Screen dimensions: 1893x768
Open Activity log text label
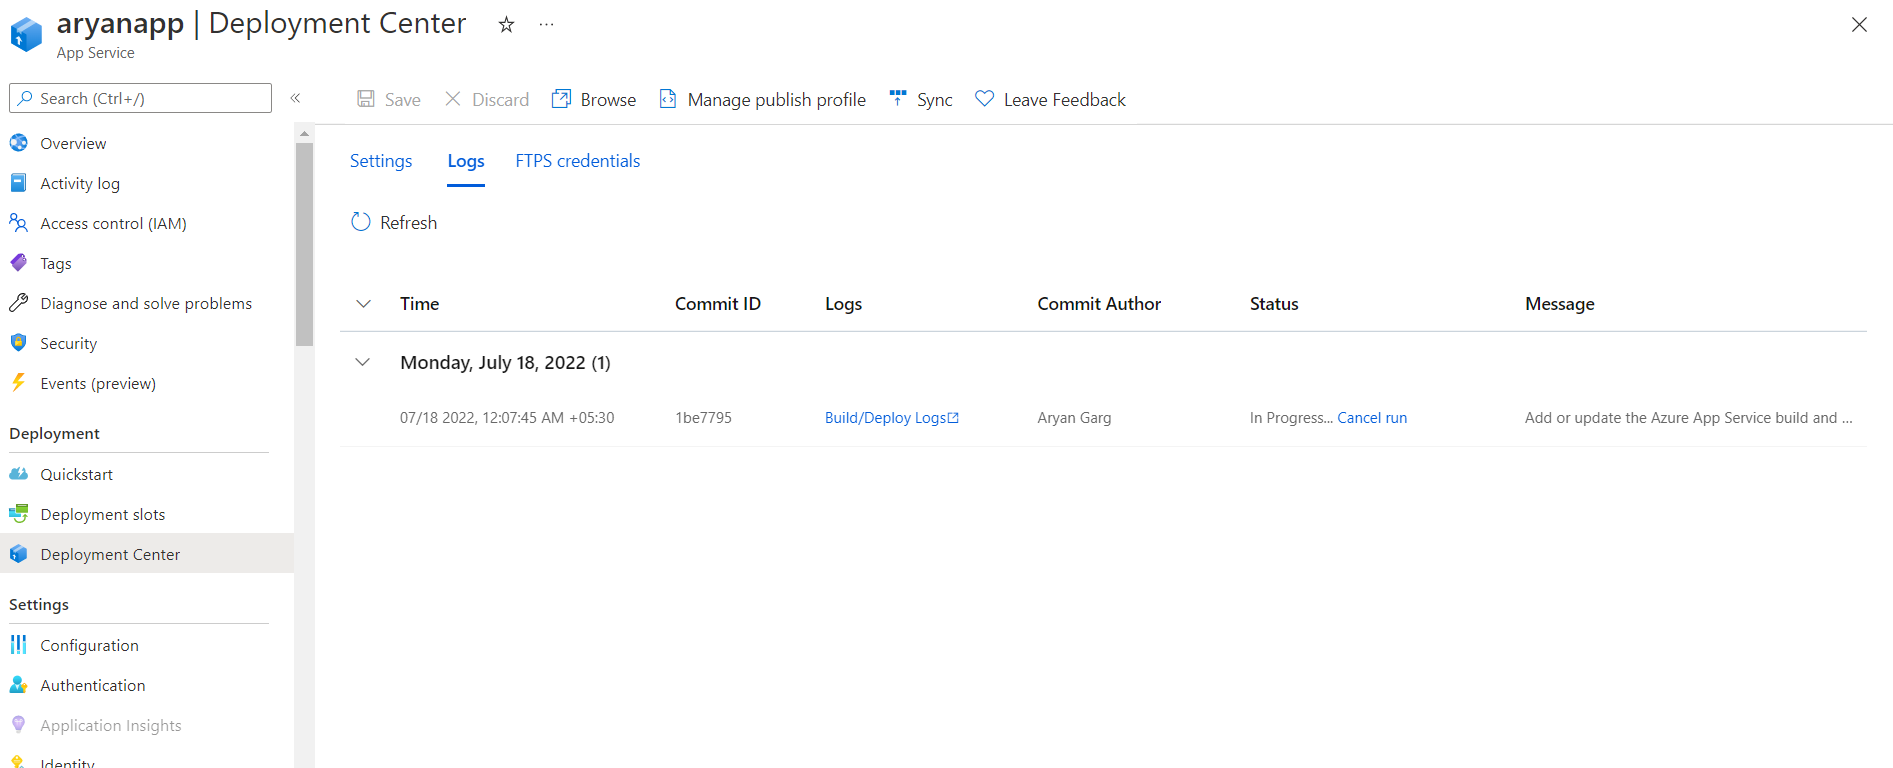(x=80, y=183)
